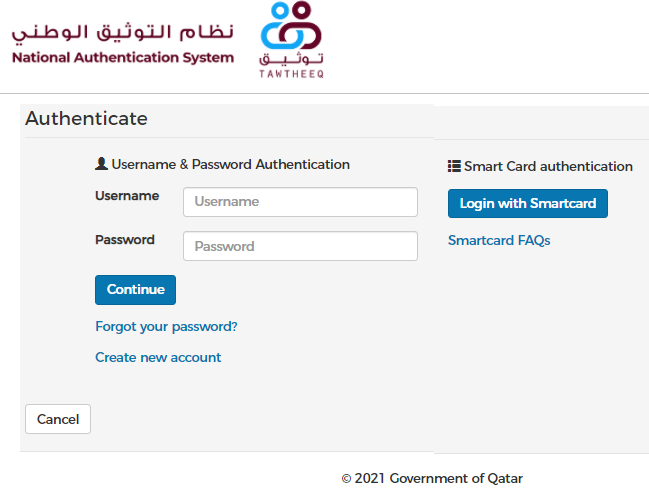The width and height of the screenshot is (649, 503).
Task: Click Login with Smartcard button
Action: pyautogui.click(x=528, y=203)
